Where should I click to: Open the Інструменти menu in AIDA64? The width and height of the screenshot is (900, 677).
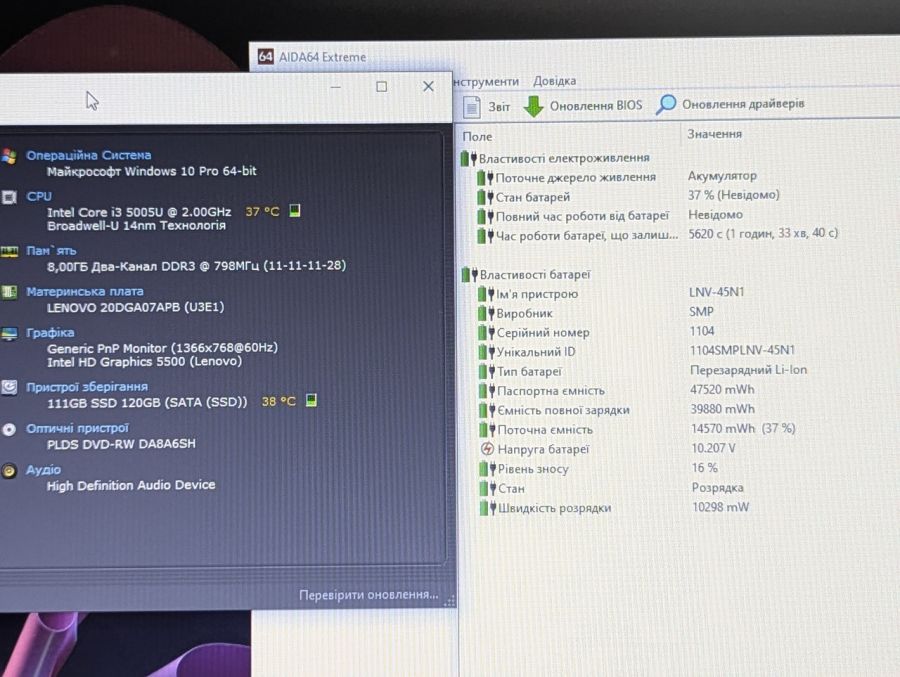pyautogui.click(x=486, y=82)
